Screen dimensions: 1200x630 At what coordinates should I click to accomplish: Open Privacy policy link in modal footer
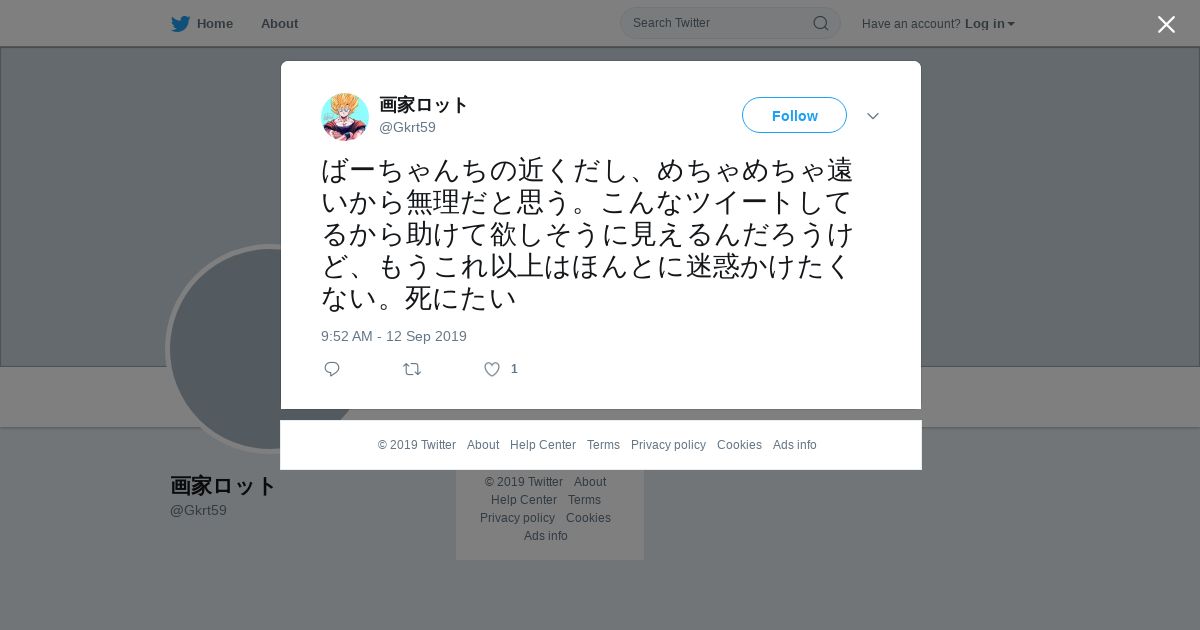[668, 445]
